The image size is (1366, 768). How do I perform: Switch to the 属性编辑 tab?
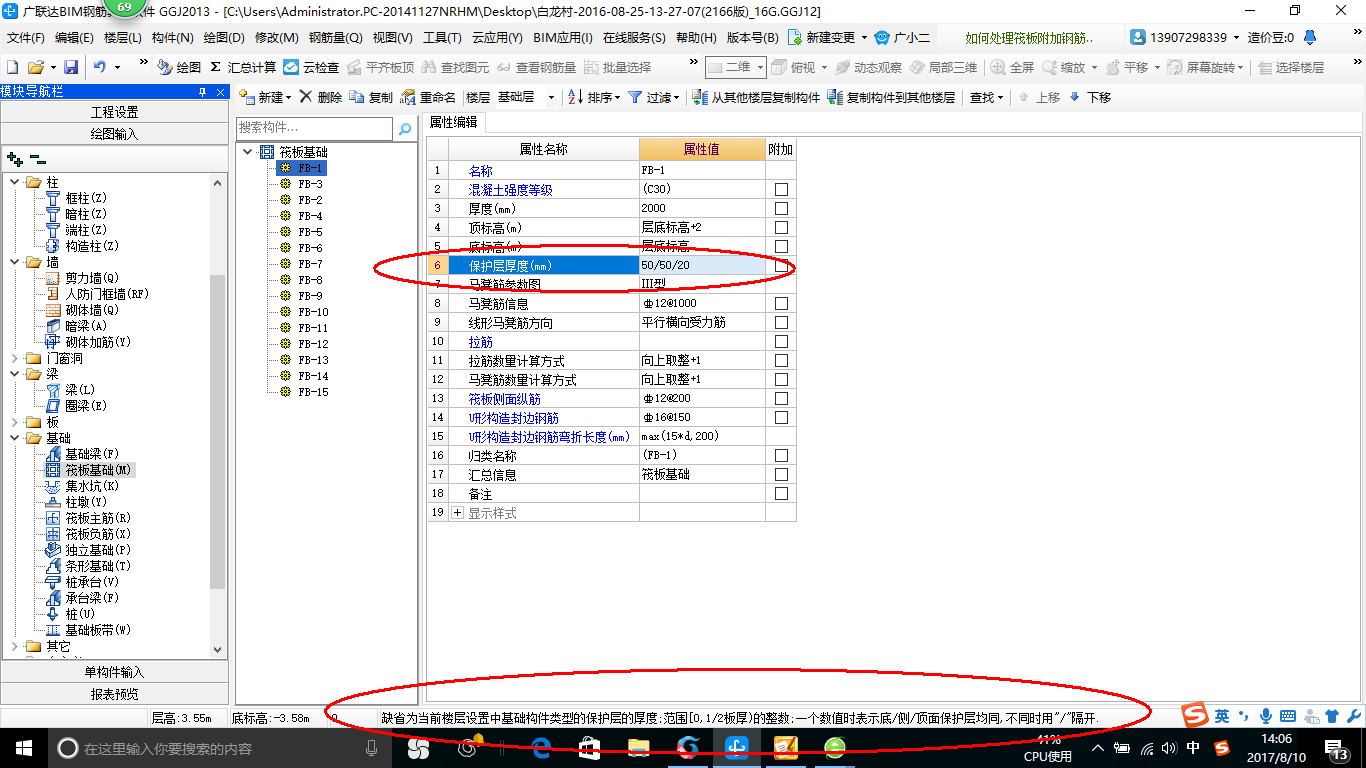tap(454, 122)
